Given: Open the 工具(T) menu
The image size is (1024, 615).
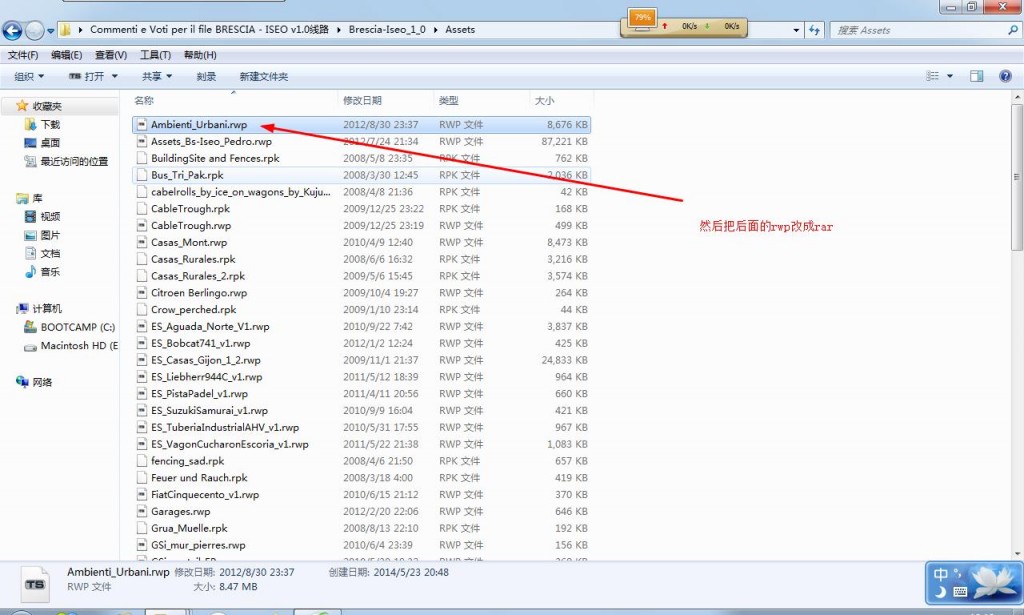Looking at the screenshot, I should point(154,55).
